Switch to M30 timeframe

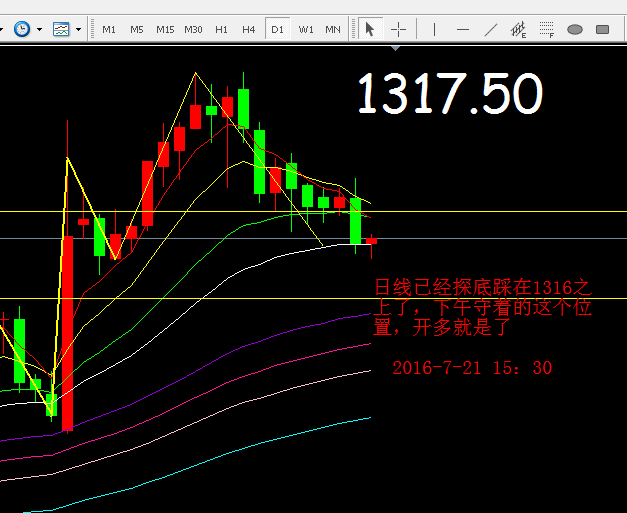click(x=193, y=30)
